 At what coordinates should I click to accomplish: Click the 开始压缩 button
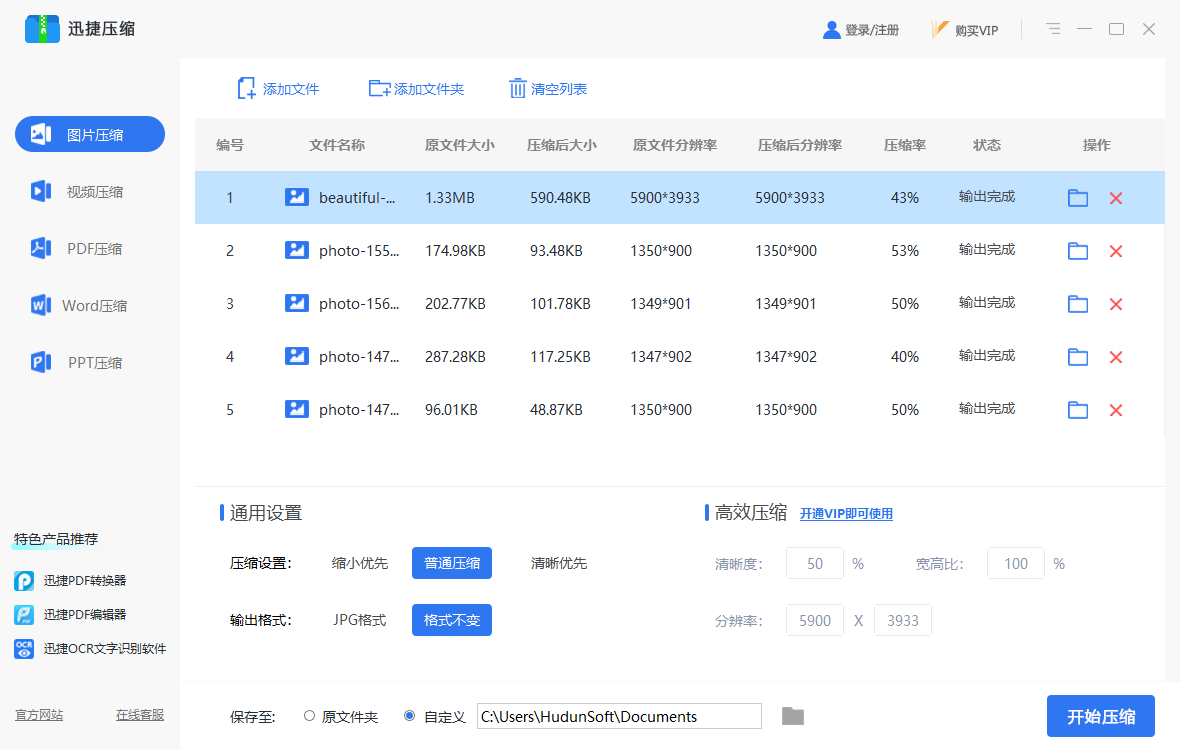(x=1100, y=716)
